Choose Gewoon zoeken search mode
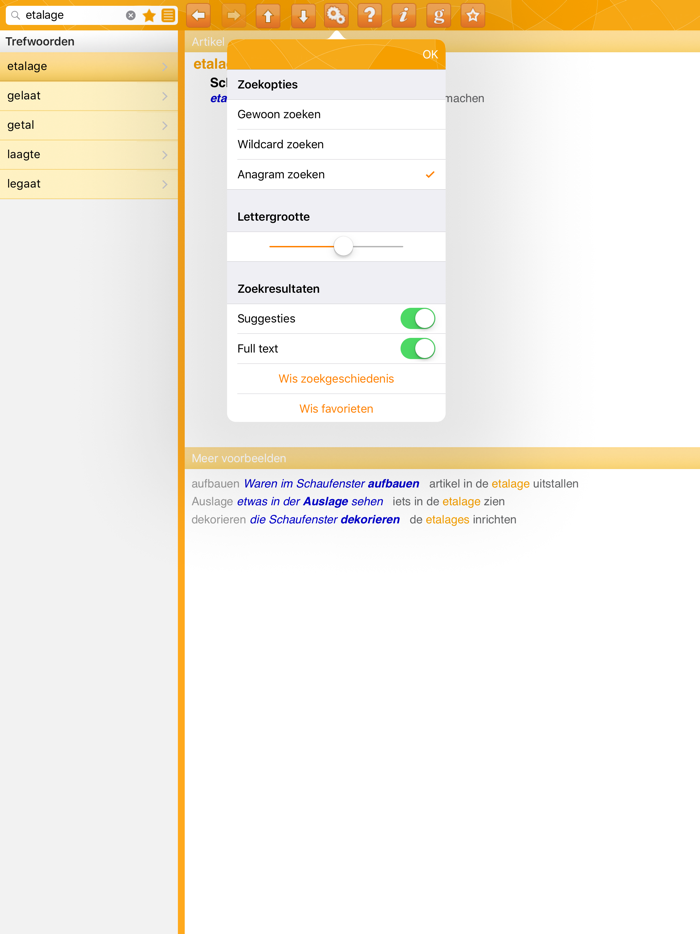The width and height of the screenshot is (700, 934). point(336,114)
